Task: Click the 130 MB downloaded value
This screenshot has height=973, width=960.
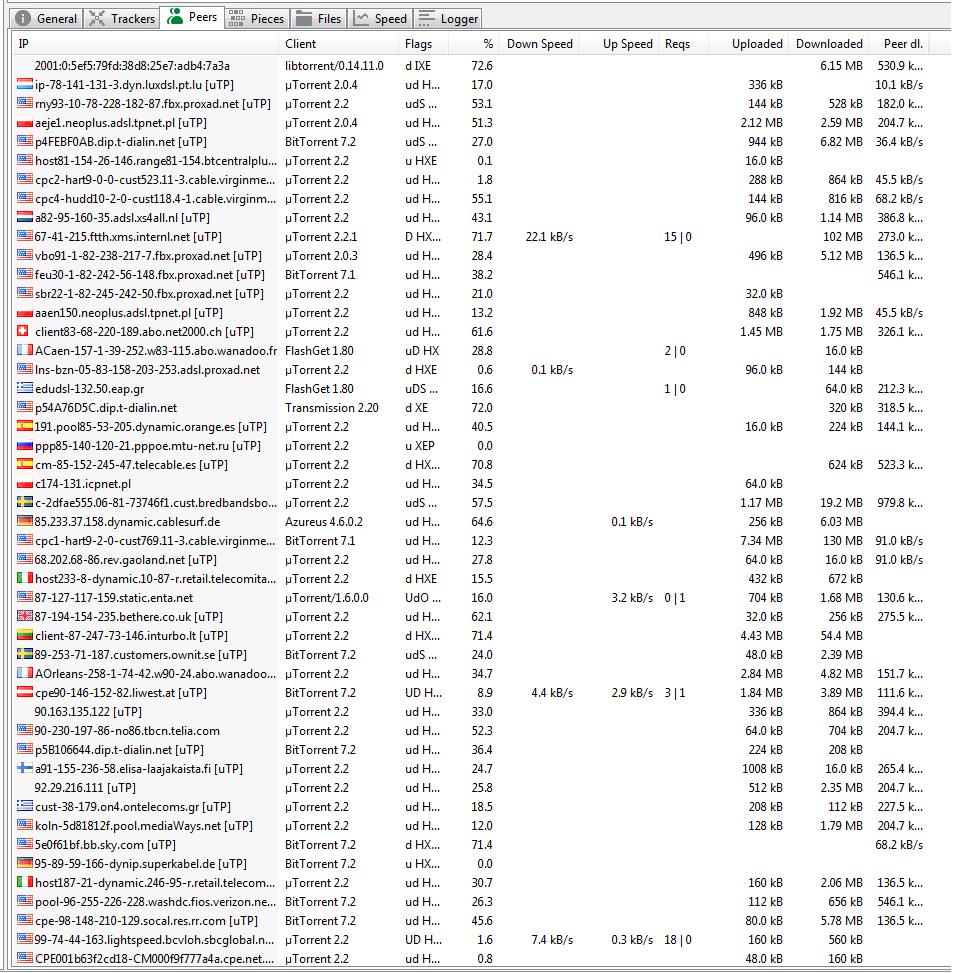Action: tap(843, 540)
